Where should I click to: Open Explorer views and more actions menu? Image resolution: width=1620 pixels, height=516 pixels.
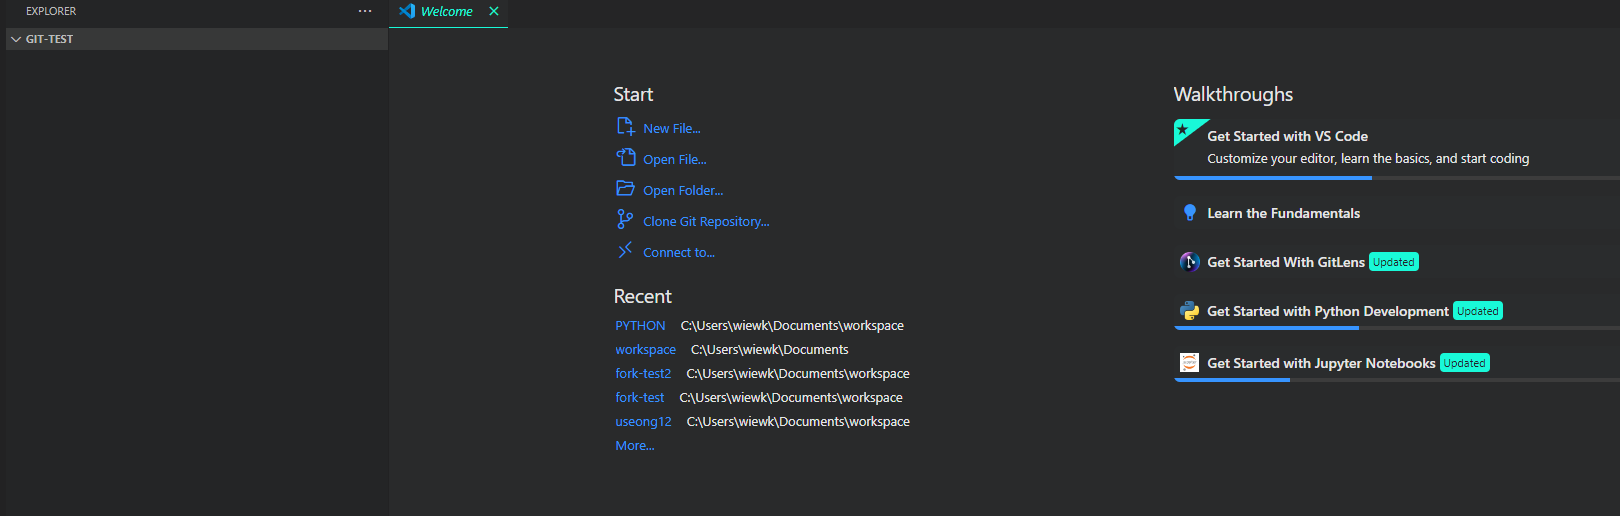[365, 11]
